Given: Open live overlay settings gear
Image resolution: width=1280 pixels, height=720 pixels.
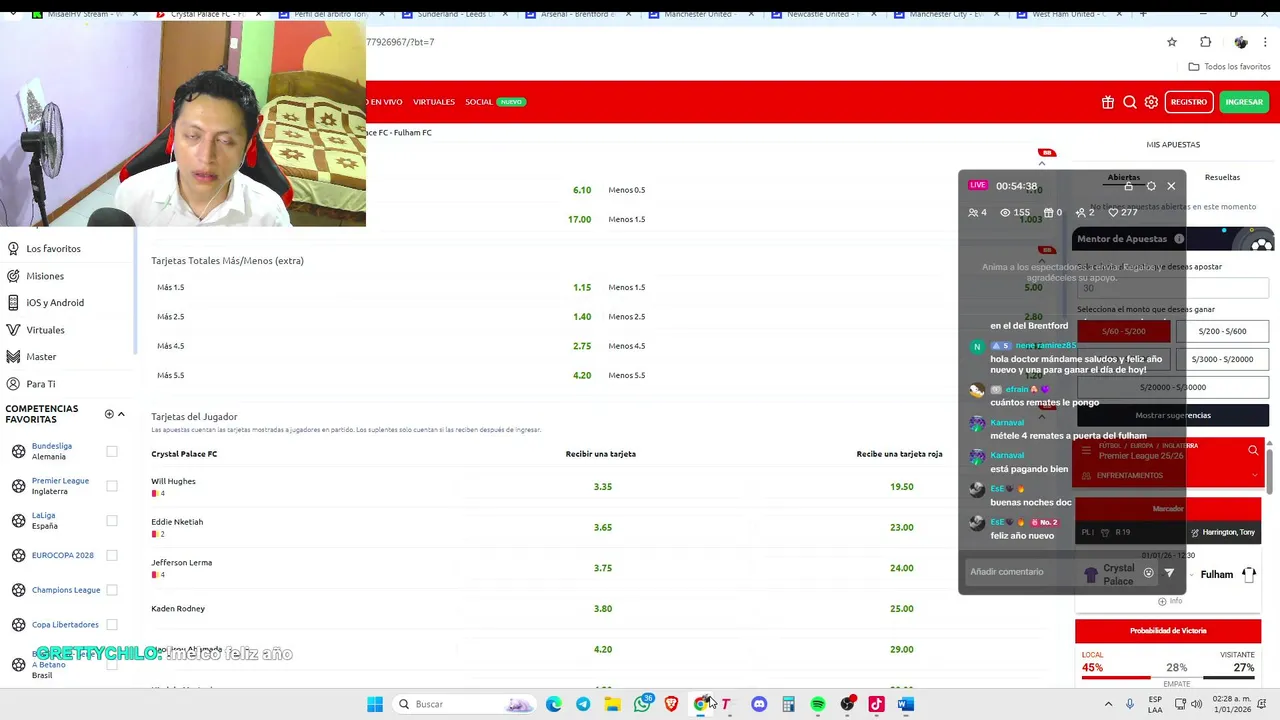Looking at the screenshot, I should 1151,186.
